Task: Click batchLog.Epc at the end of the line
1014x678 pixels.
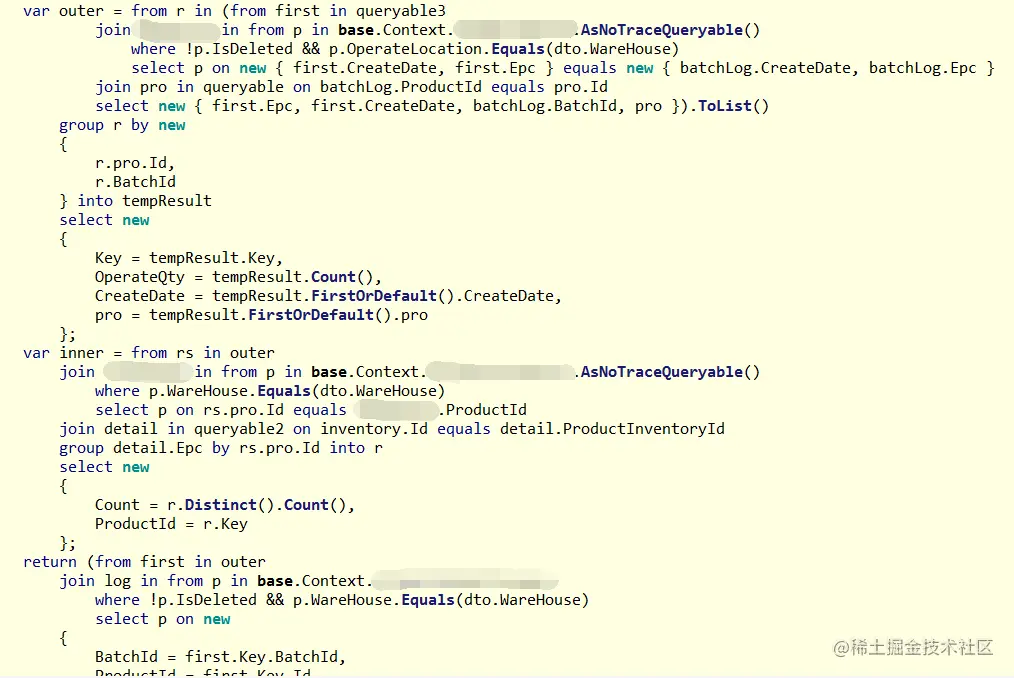Action: coord(922,68)
